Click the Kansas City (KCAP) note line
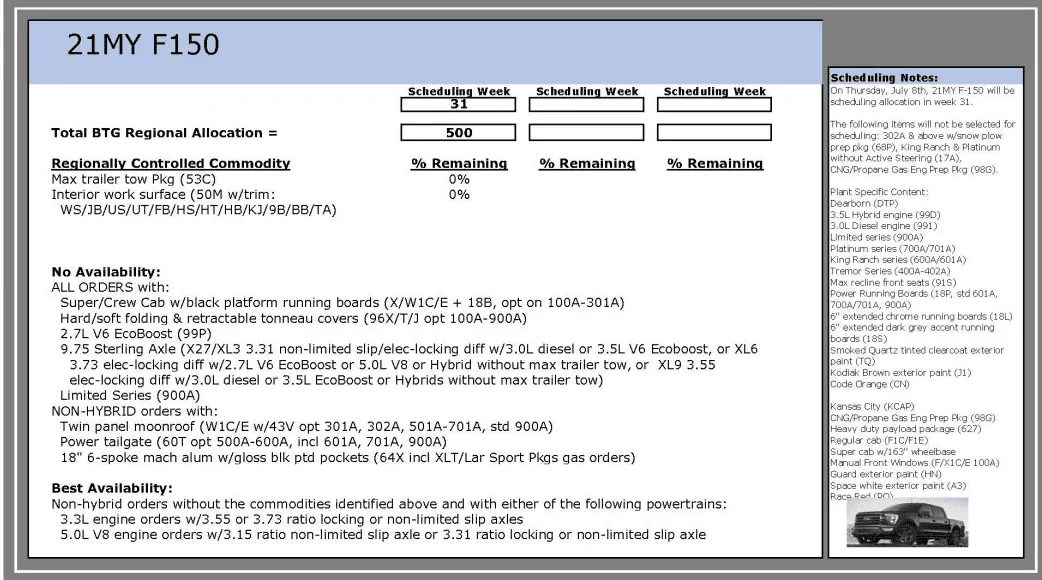The height and width of the screenshot is (580, 1042). pos(872,406)
